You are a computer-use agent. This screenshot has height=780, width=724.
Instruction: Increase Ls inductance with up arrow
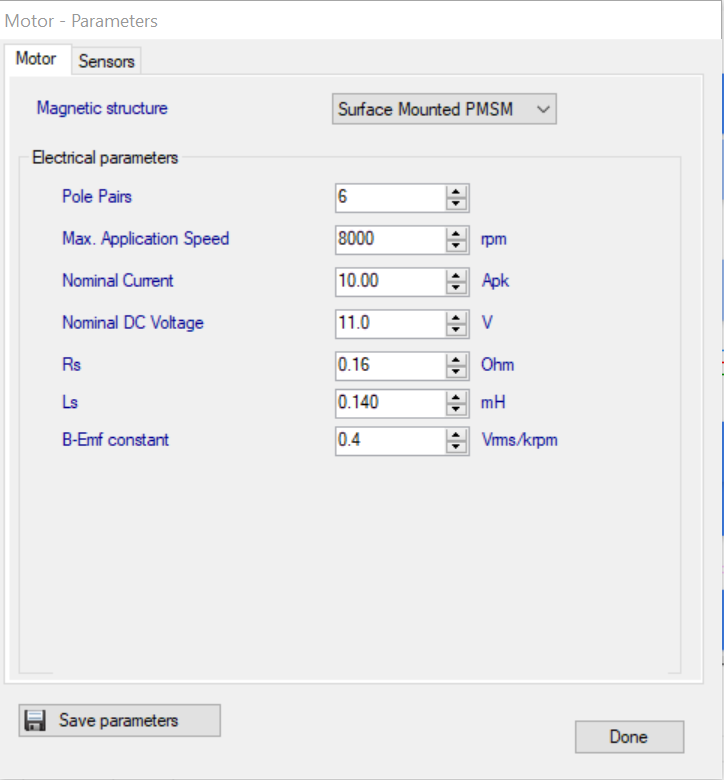click(x=457, y=397)
